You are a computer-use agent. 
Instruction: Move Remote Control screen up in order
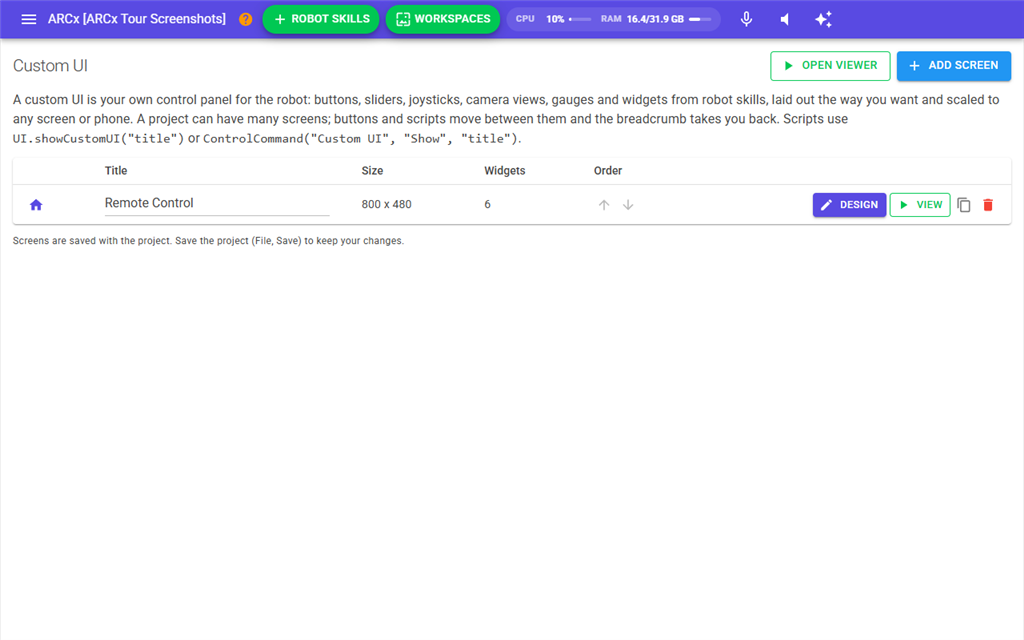click(604, 205)
